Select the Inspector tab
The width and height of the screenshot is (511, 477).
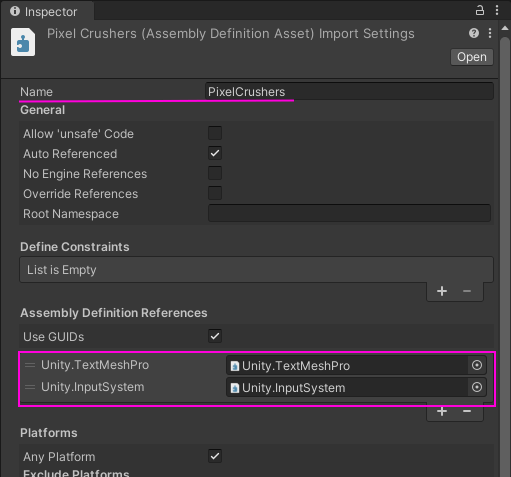(x=47, y=11)
